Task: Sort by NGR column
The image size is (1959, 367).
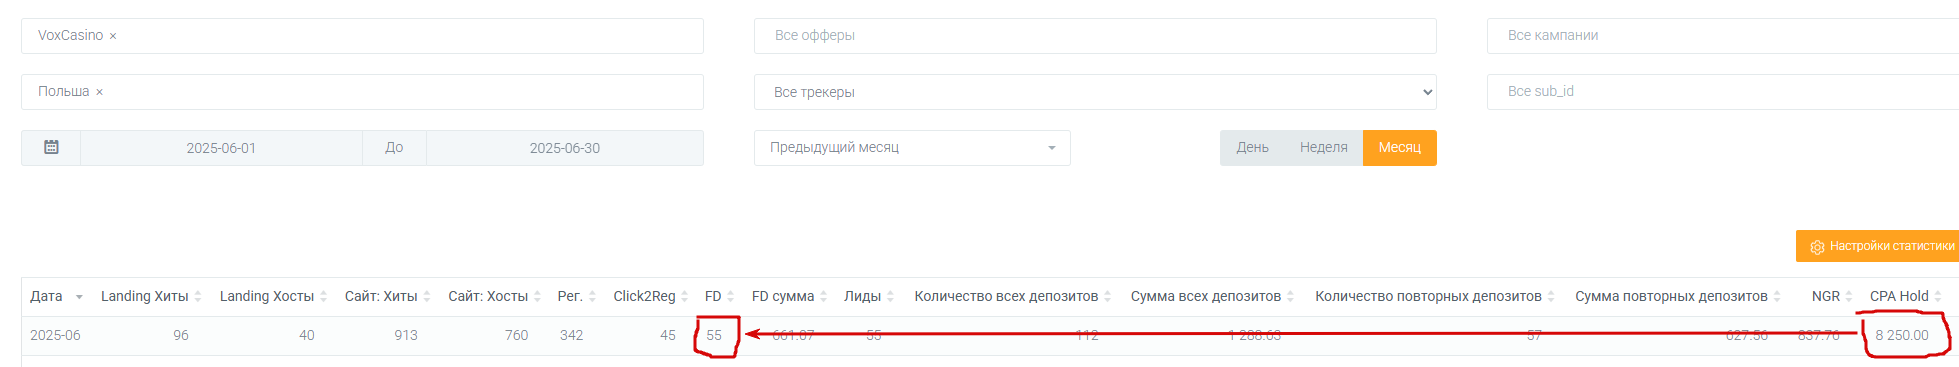Action: [1832, 296]
